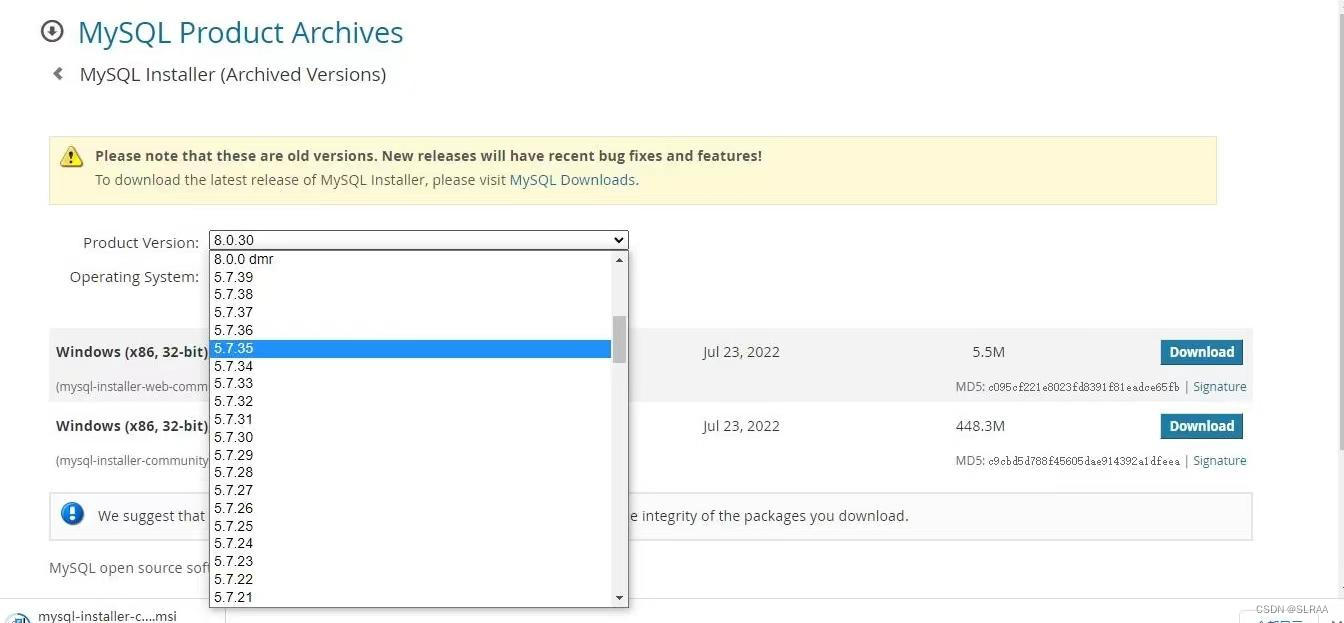Click the dropdown list scroll up arrow
This screenshot has height=623, width=1344.
619,260
